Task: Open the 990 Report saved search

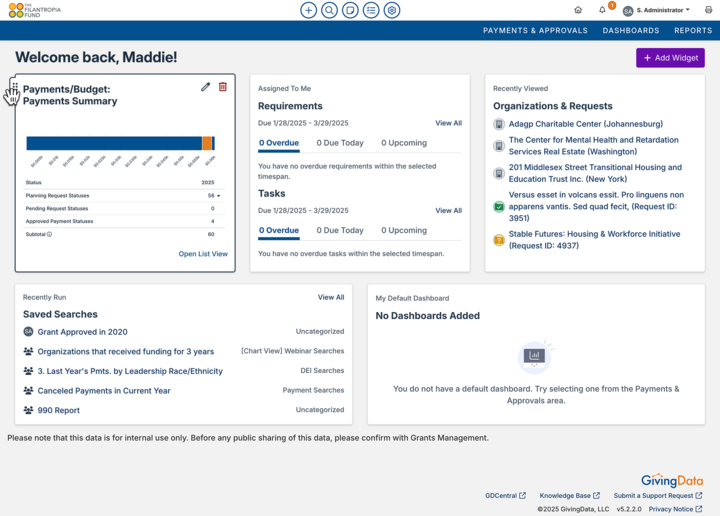Action: point(58,410)
